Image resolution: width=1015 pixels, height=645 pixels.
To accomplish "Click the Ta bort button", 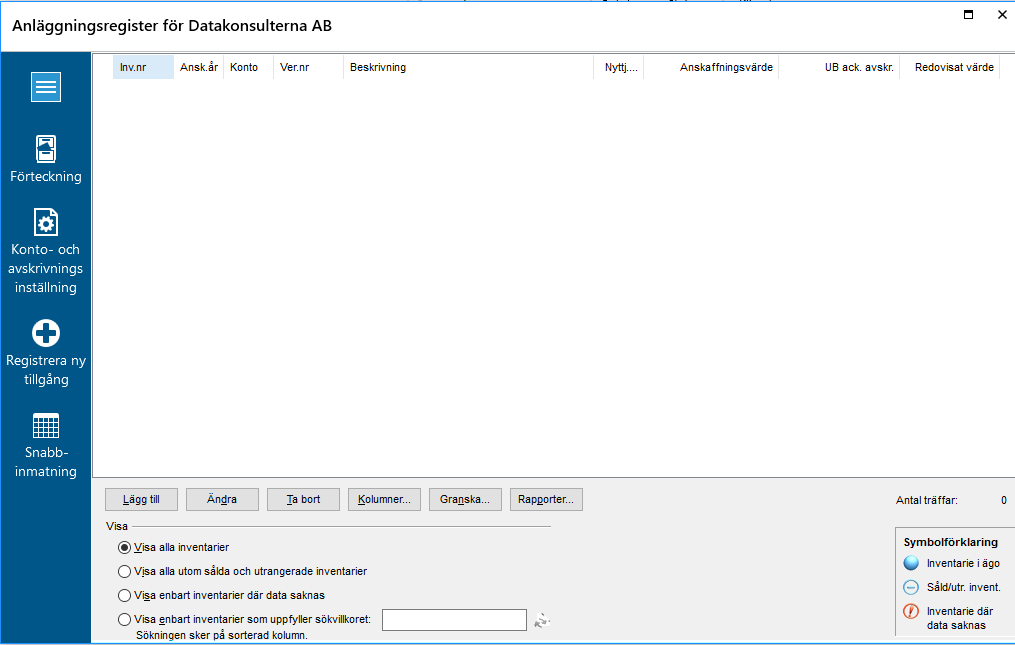I will point(303,499).
